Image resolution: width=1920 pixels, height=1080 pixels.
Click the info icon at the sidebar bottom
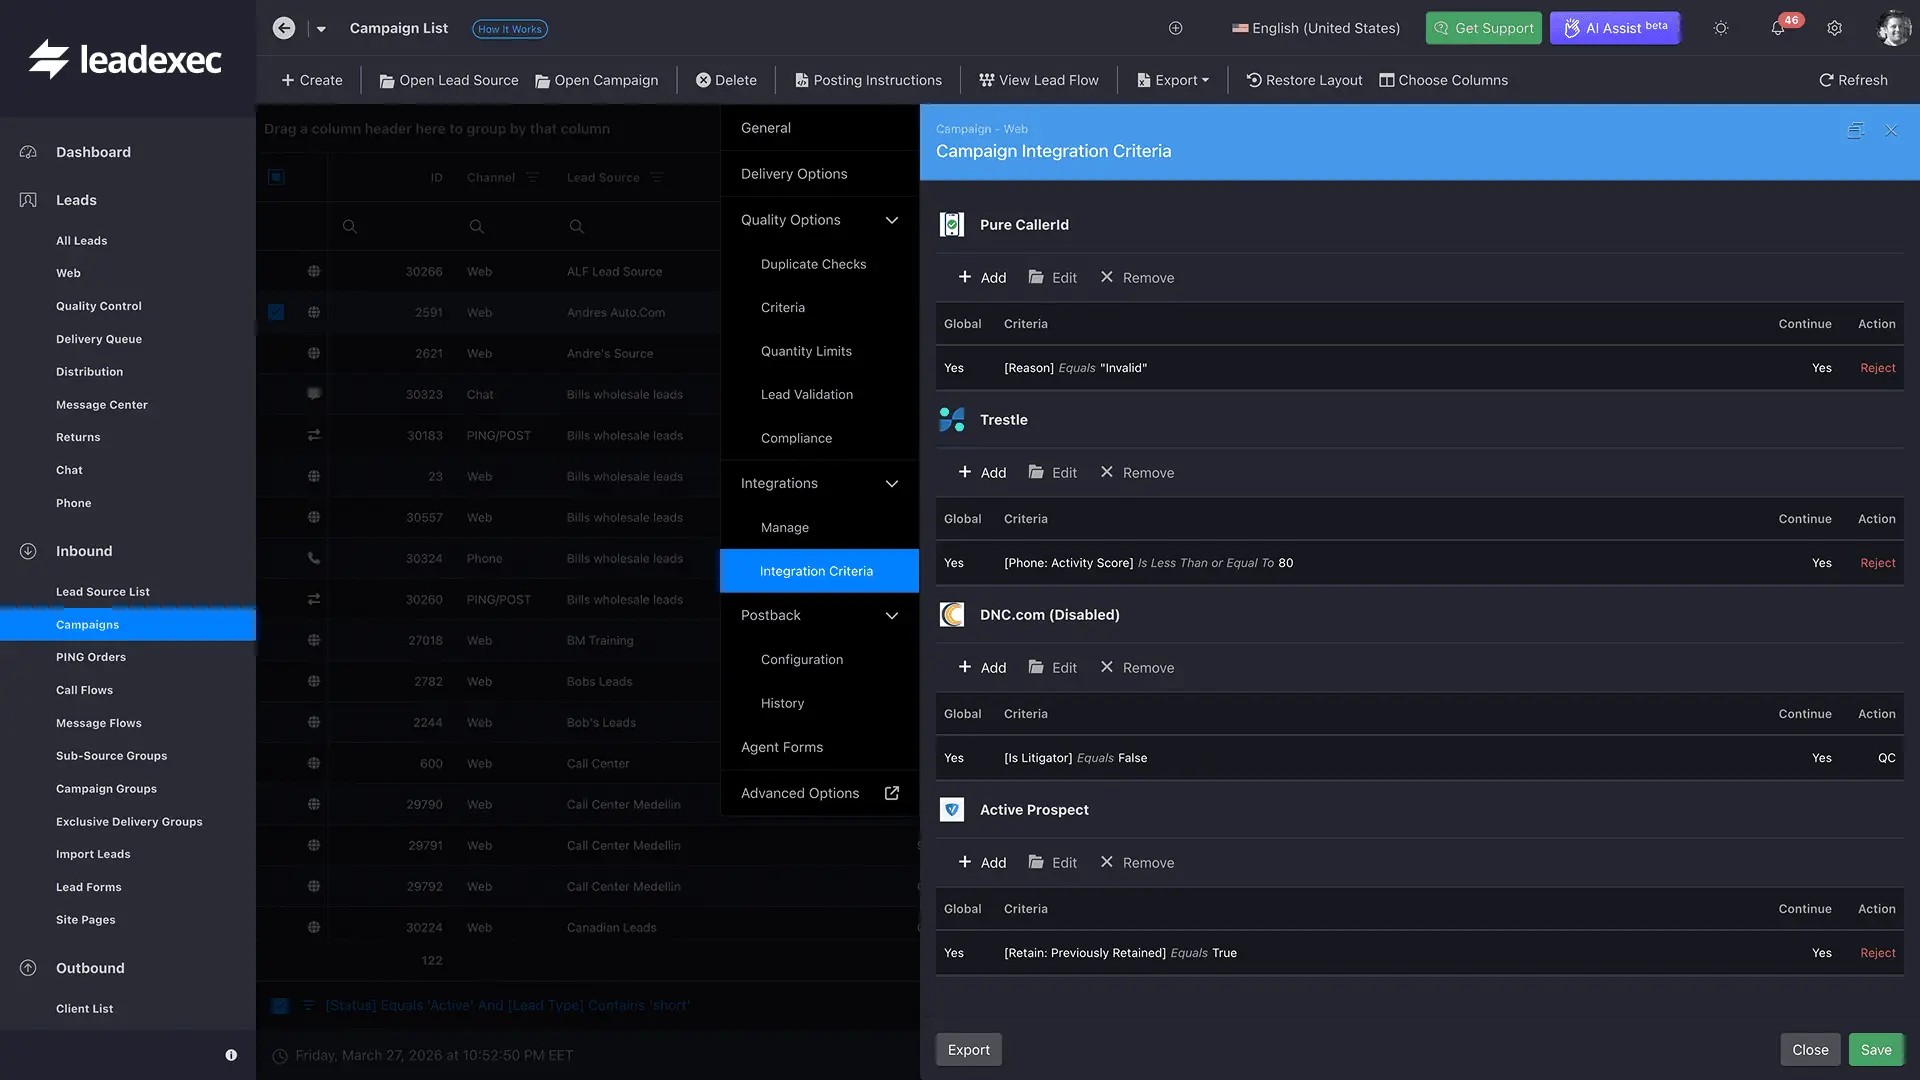[231, 1055]
